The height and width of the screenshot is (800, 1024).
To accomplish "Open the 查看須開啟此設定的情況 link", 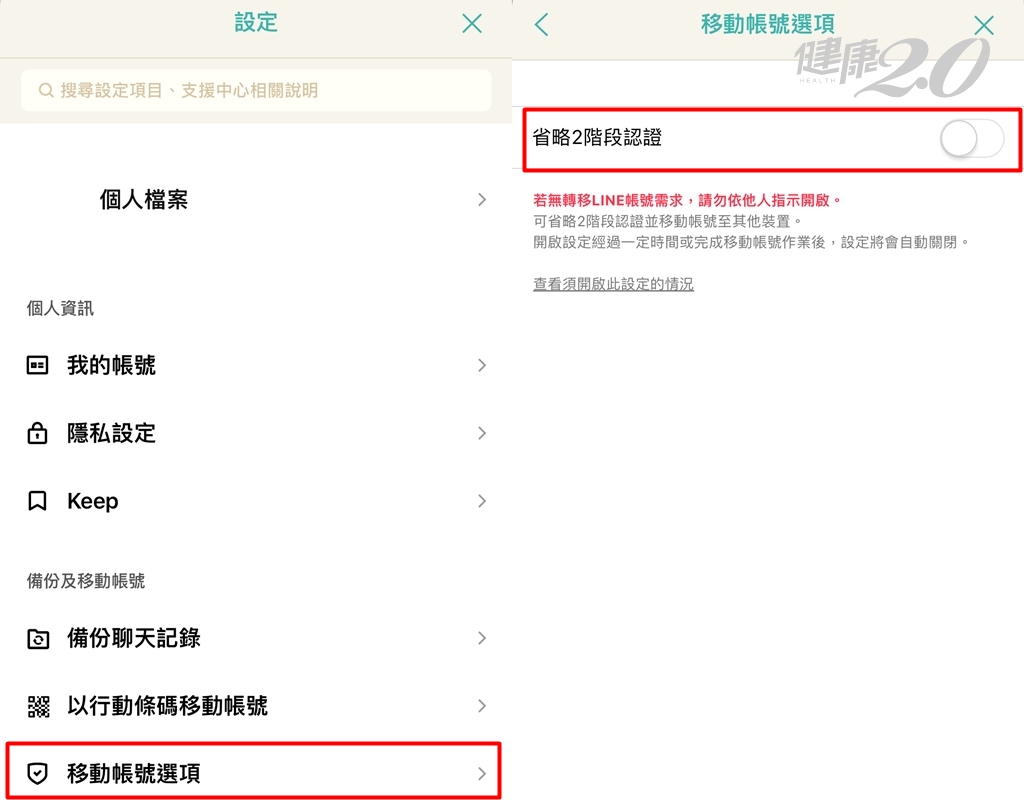I will tap(613, 285).
